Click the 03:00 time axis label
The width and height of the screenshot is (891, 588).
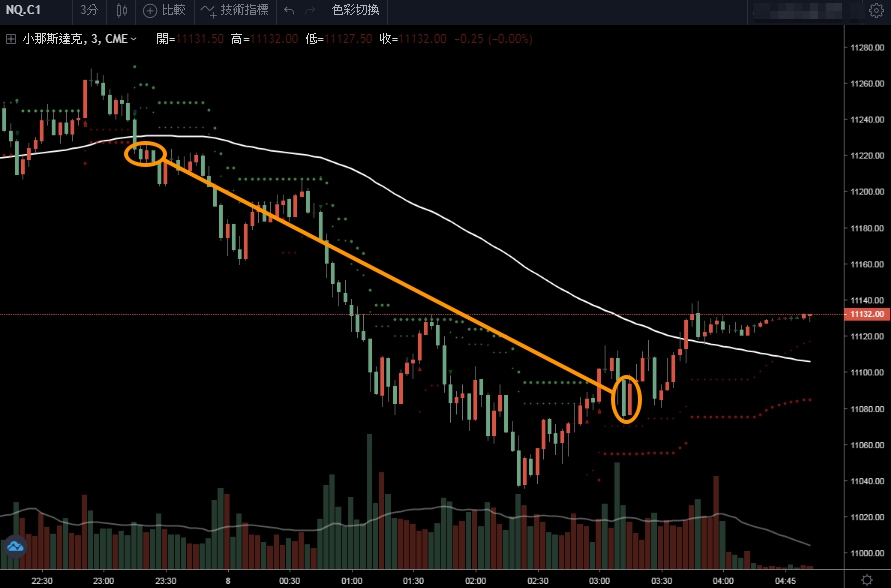599,581
